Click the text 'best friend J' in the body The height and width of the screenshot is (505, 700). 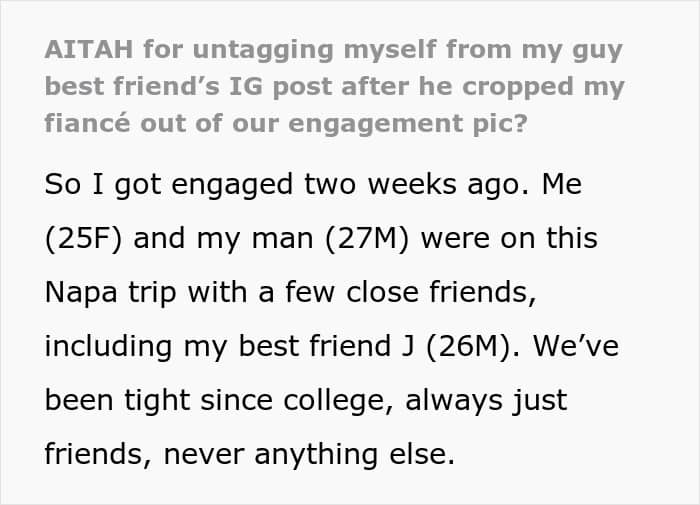[x=326, y=346]
